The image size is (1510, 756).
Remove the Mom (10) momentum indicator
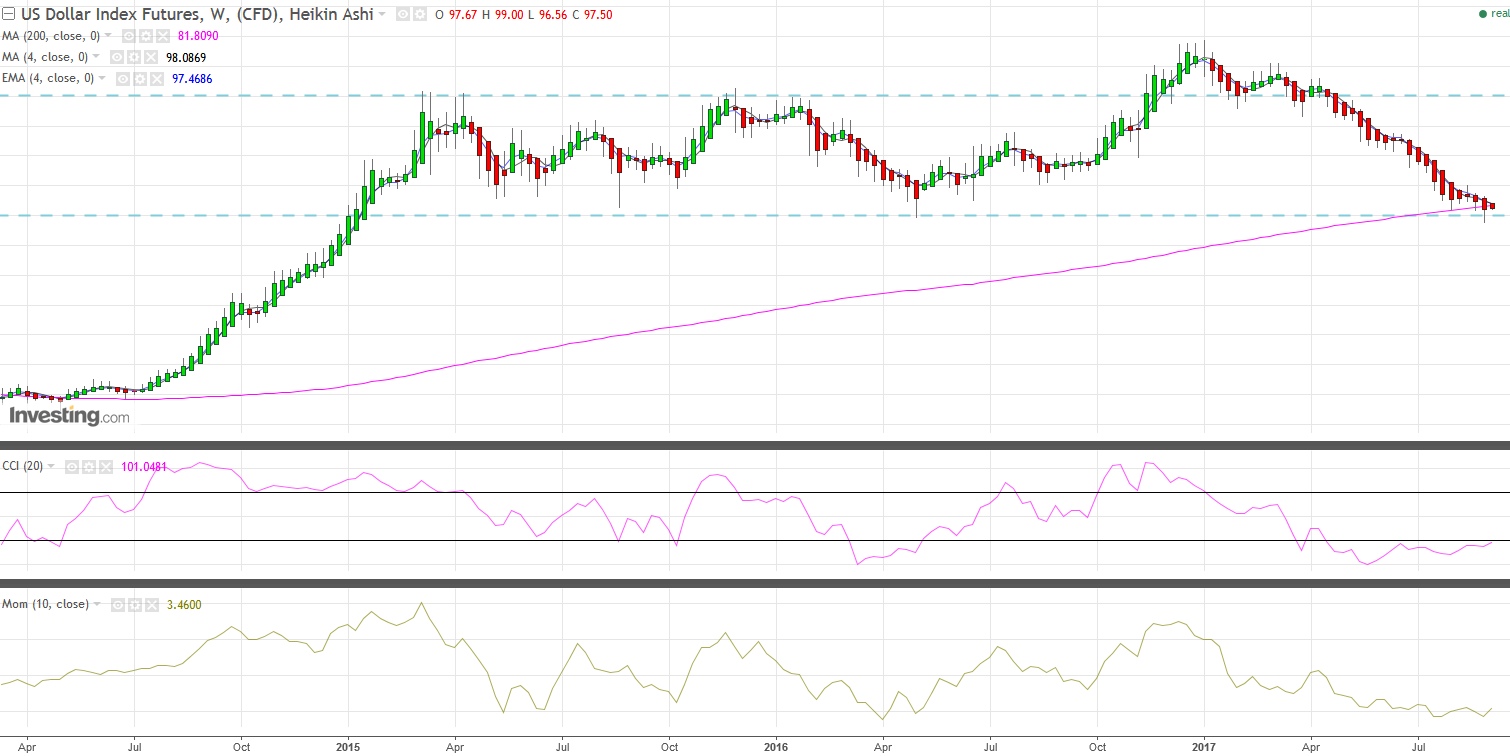[x=152, y=604]
